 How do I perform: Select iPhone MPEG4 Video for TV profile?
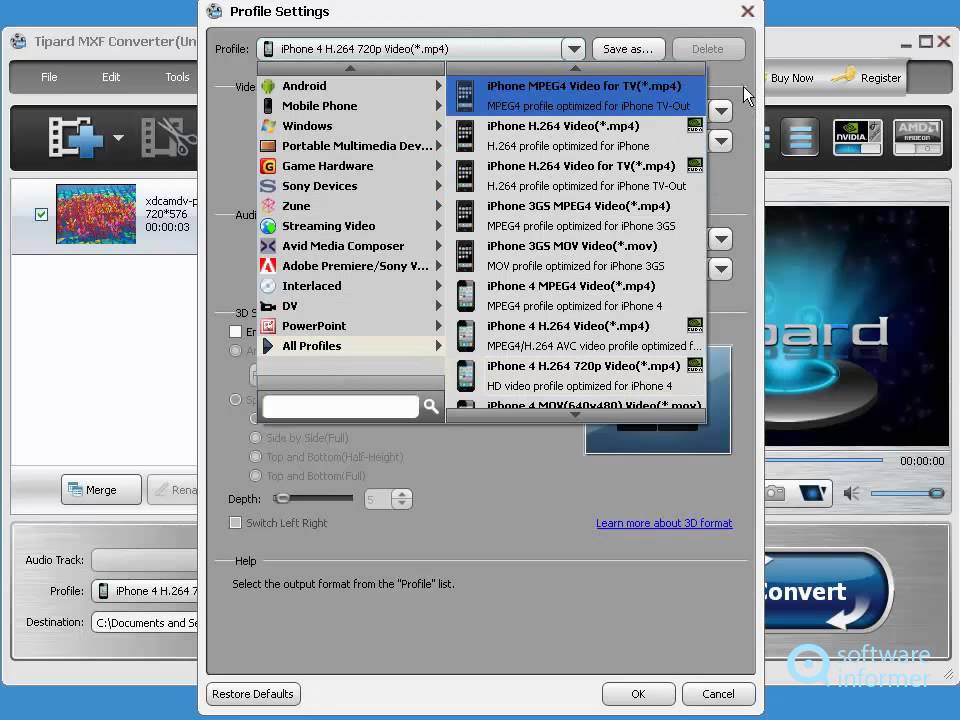[x=576, y=96]
